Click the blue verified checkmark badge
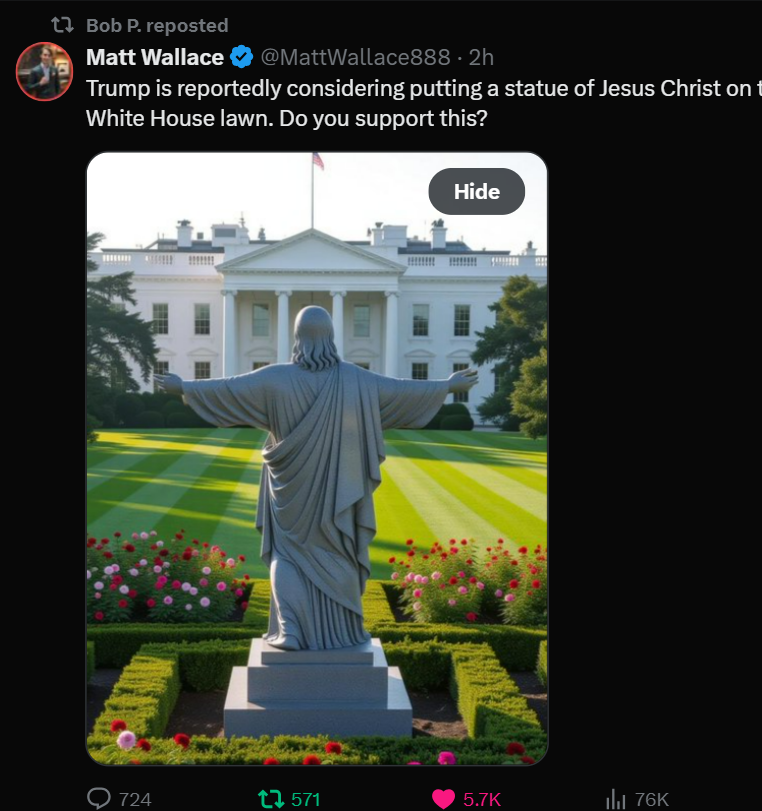 pos(241,57)
